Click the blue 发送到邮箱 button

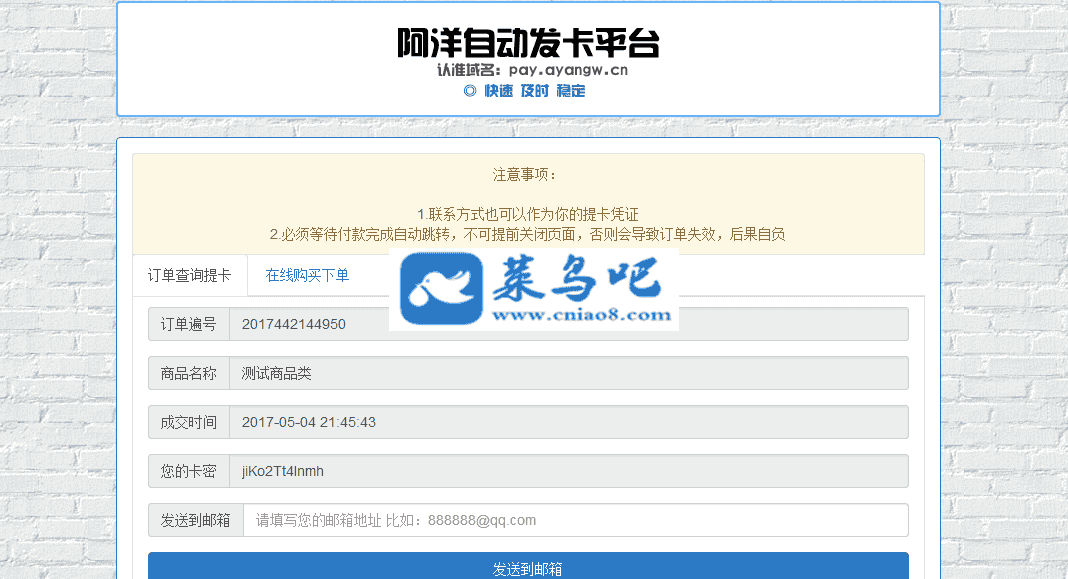528,567
